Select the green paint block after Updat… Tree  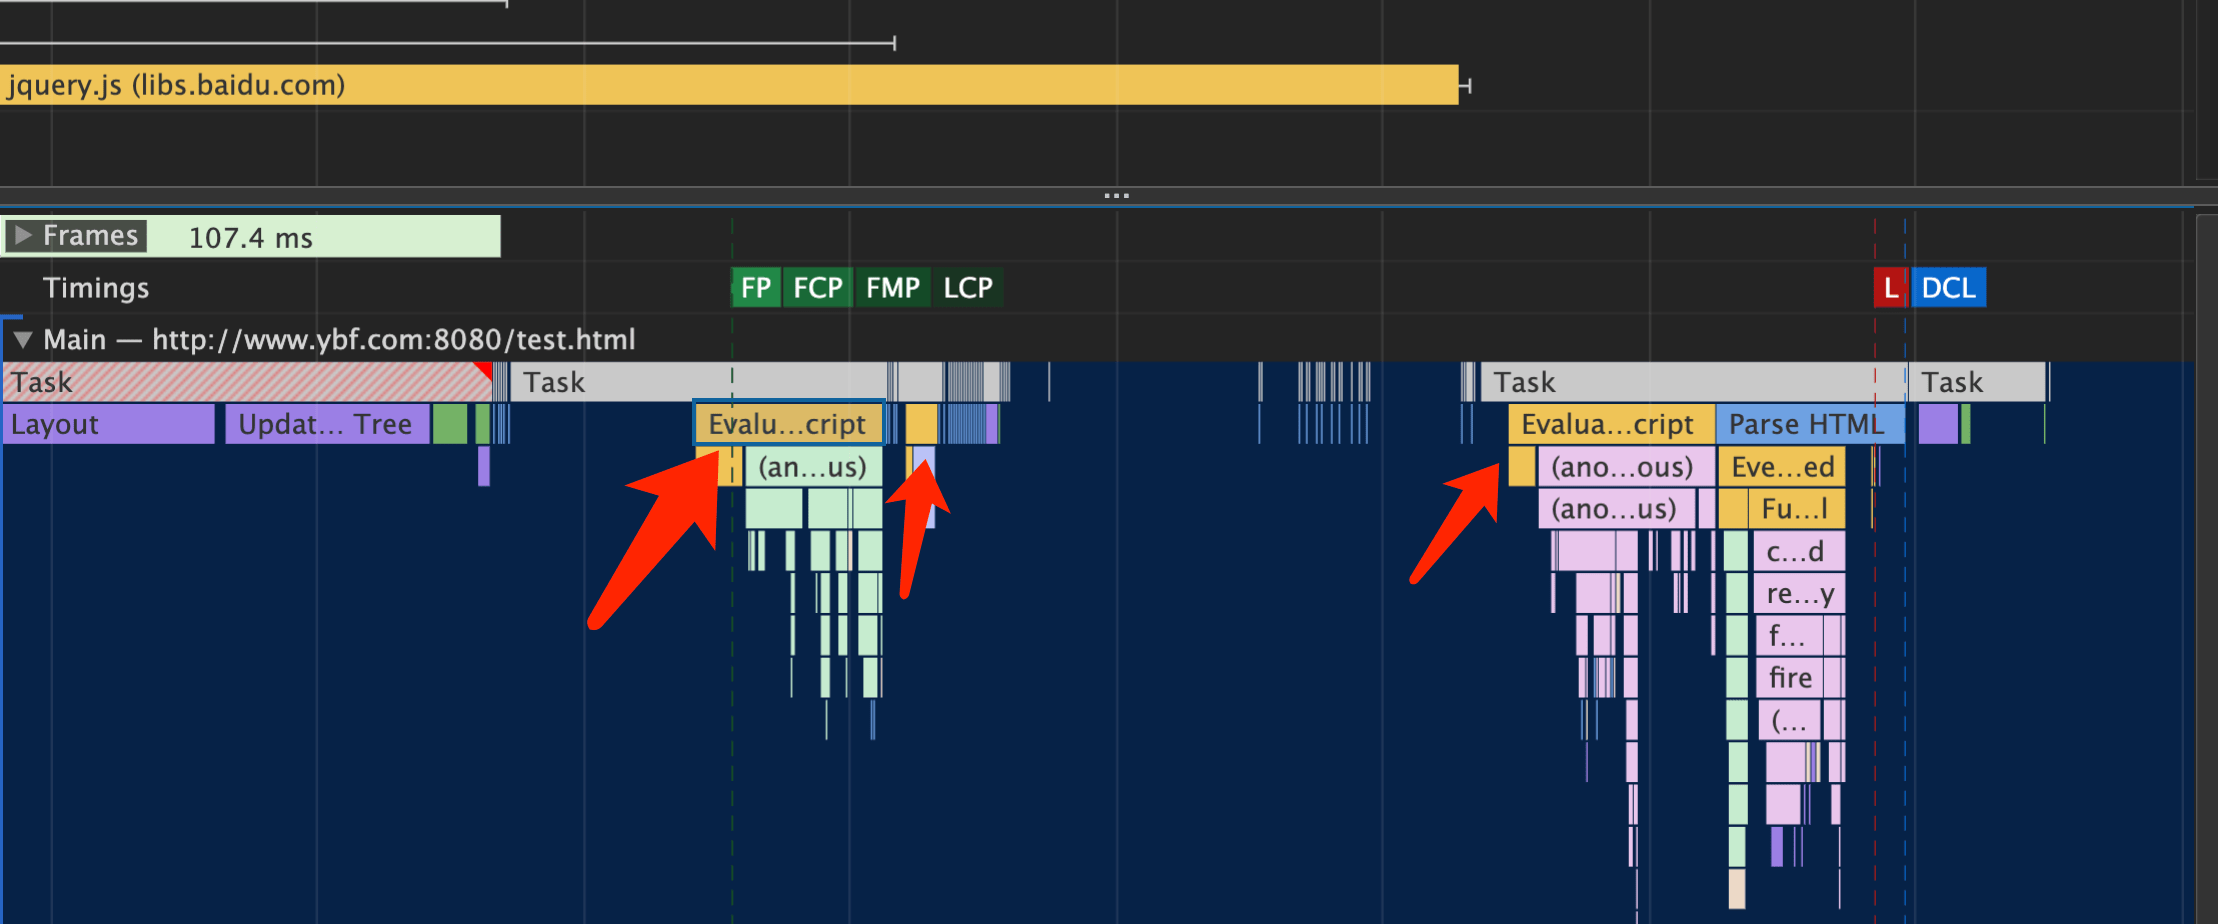click(x=450, y=424)
